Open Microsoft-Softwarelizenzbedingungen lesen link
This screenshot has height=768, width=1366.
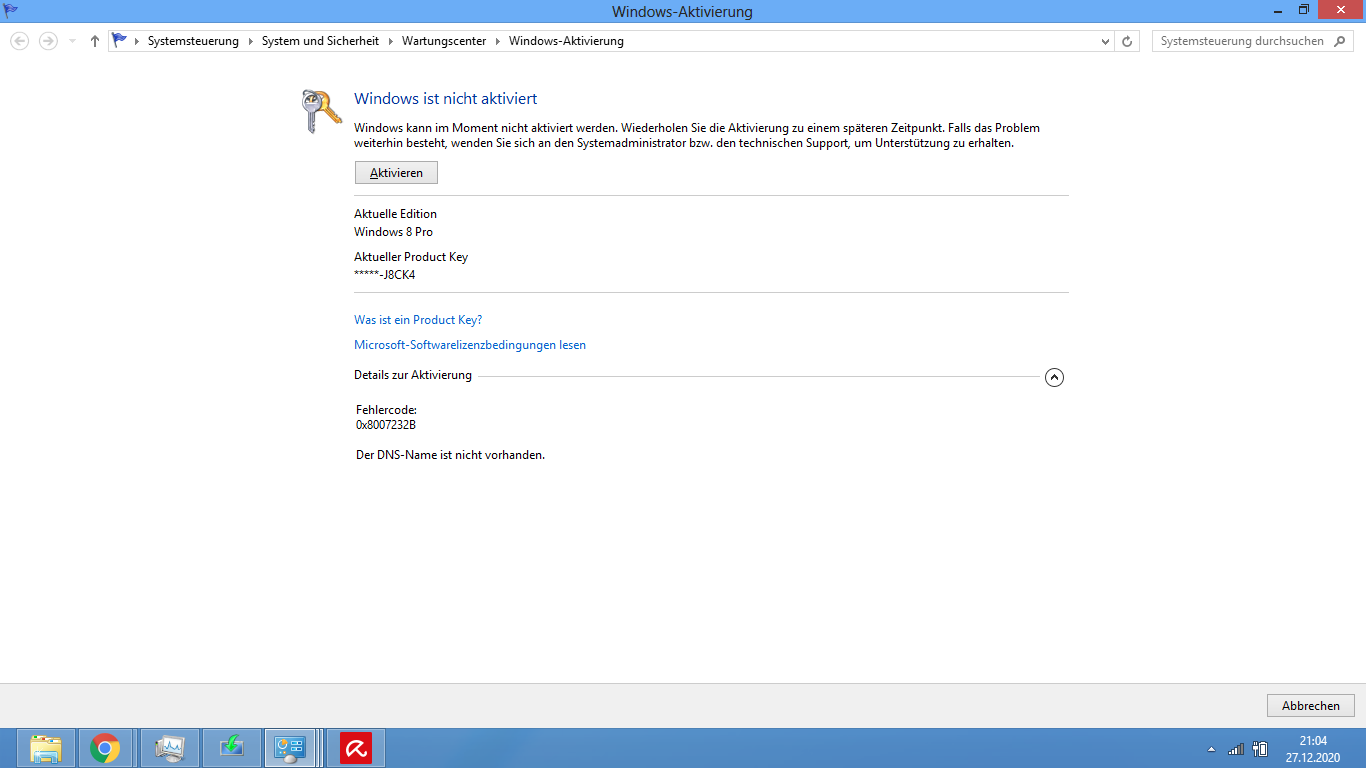[470, 345]
